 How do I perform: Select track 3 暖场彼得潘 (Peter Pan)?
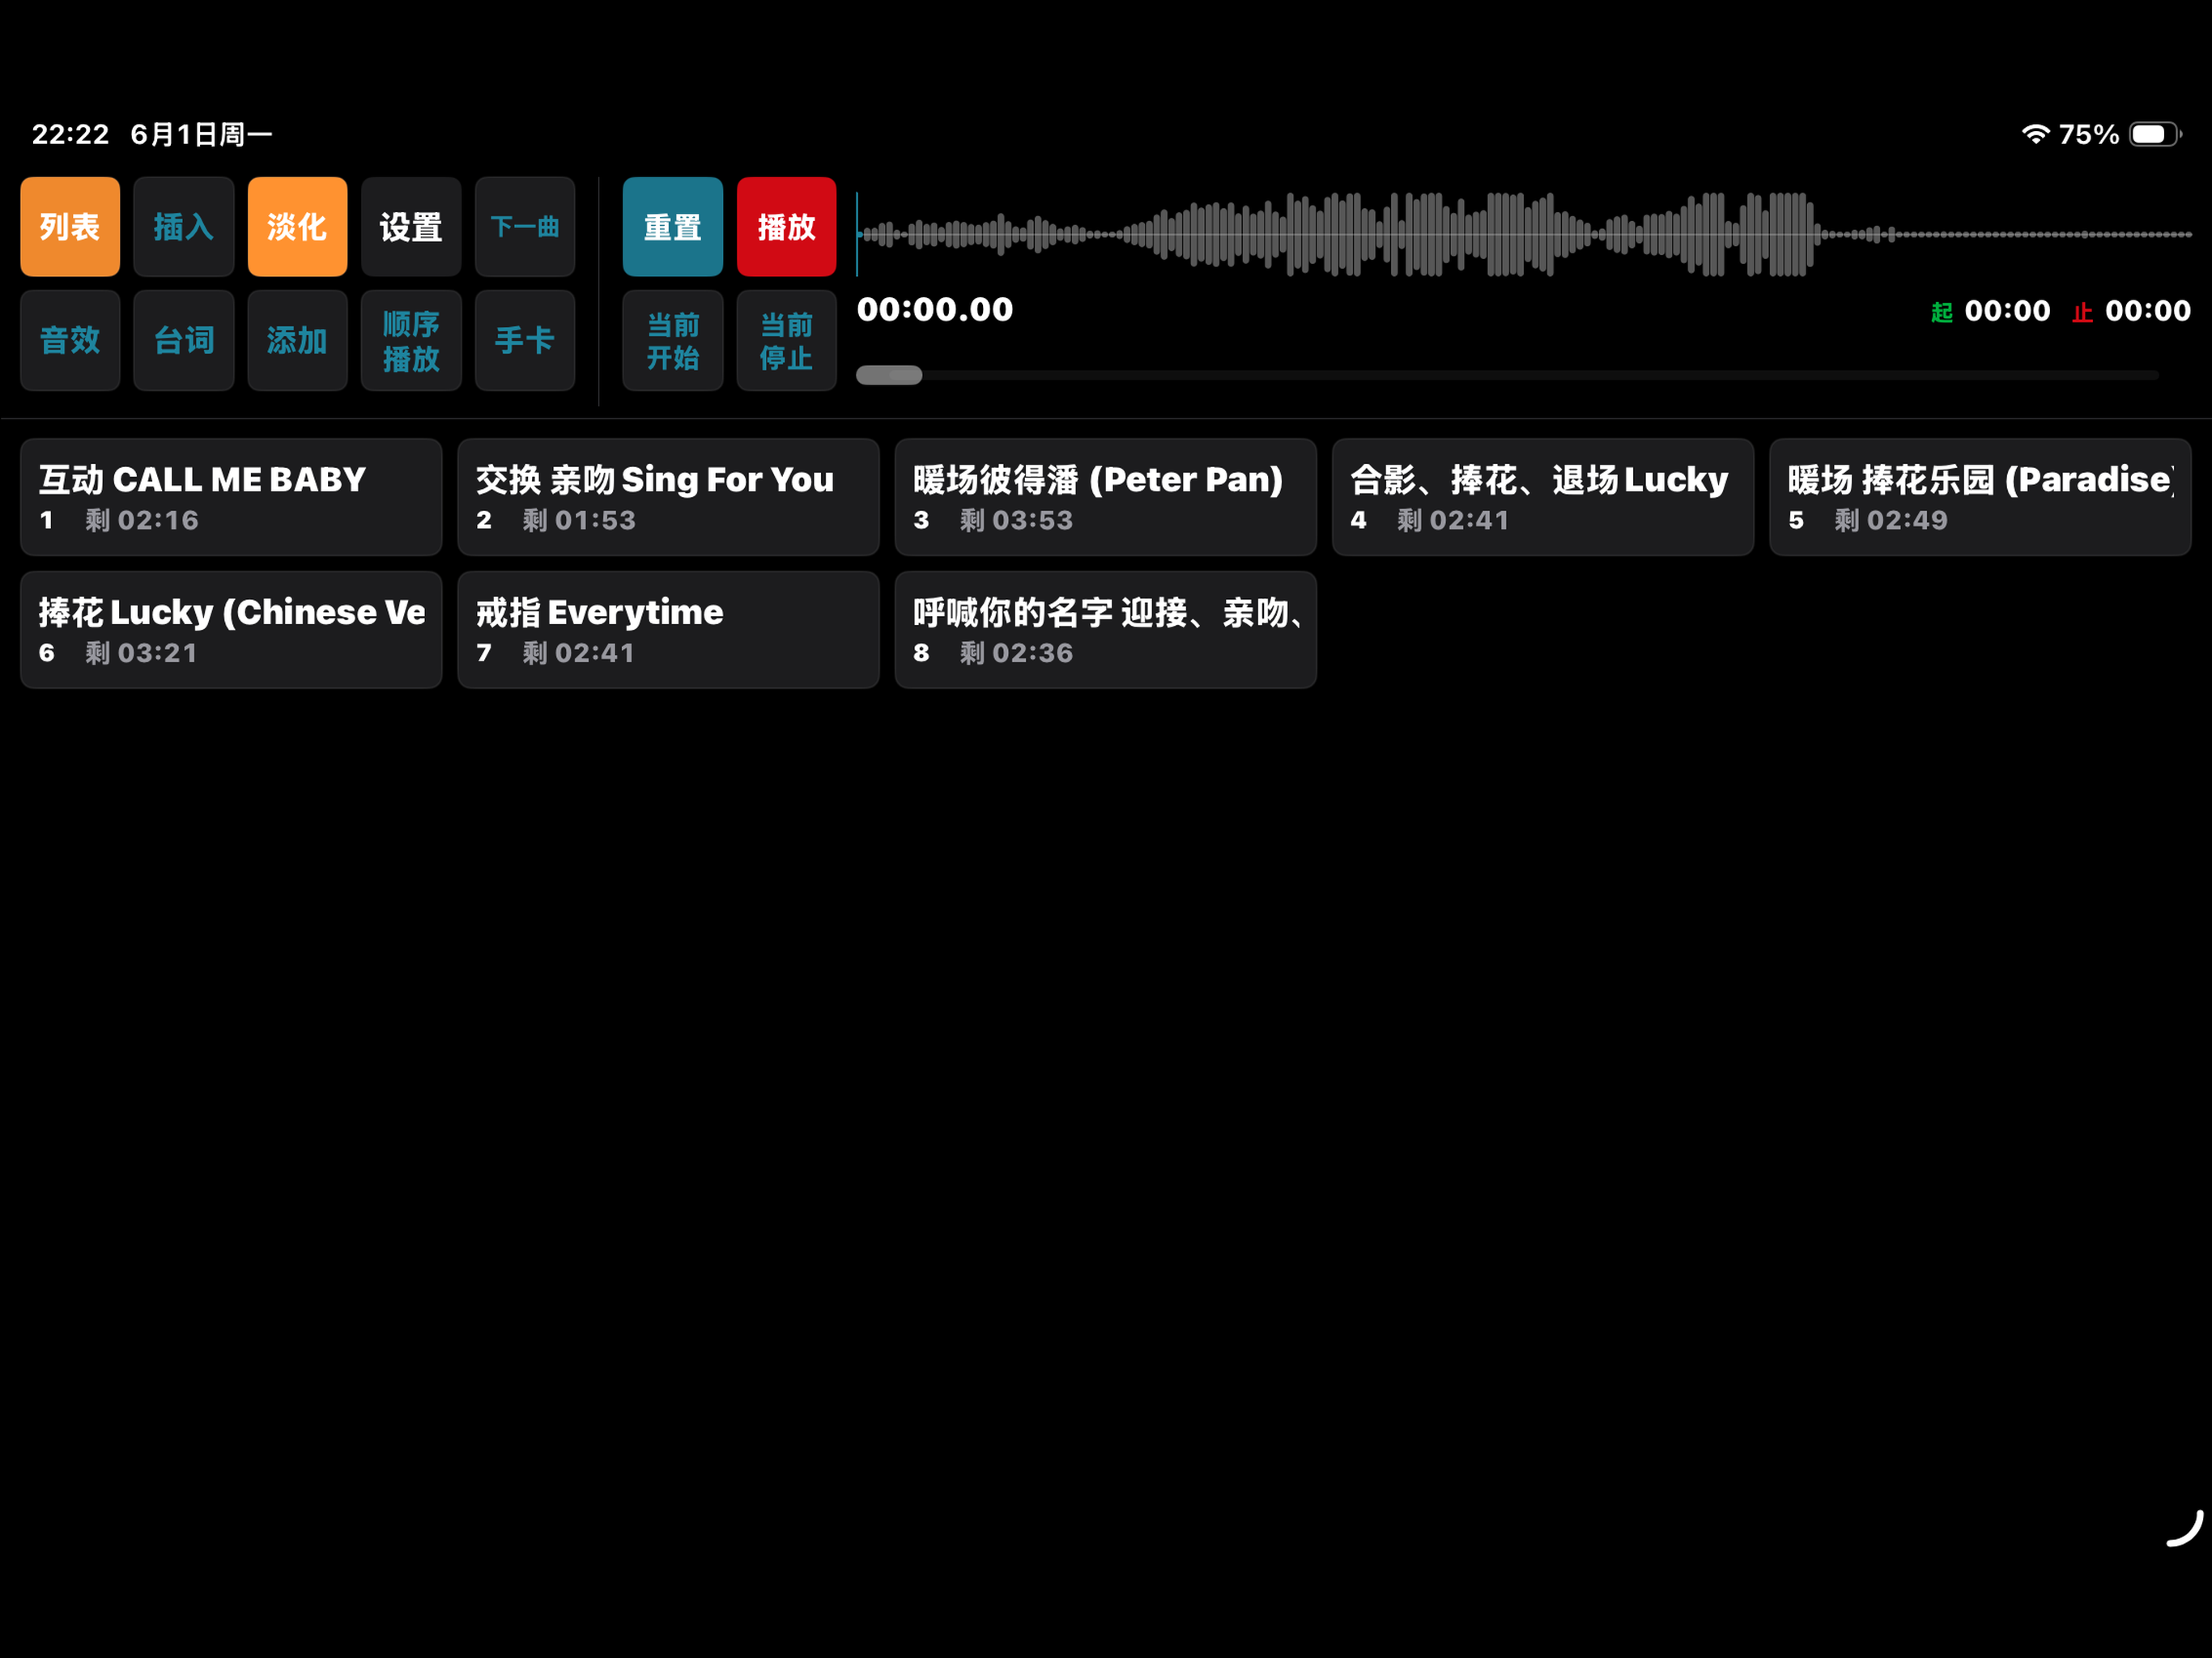[x=1106, y=497]
